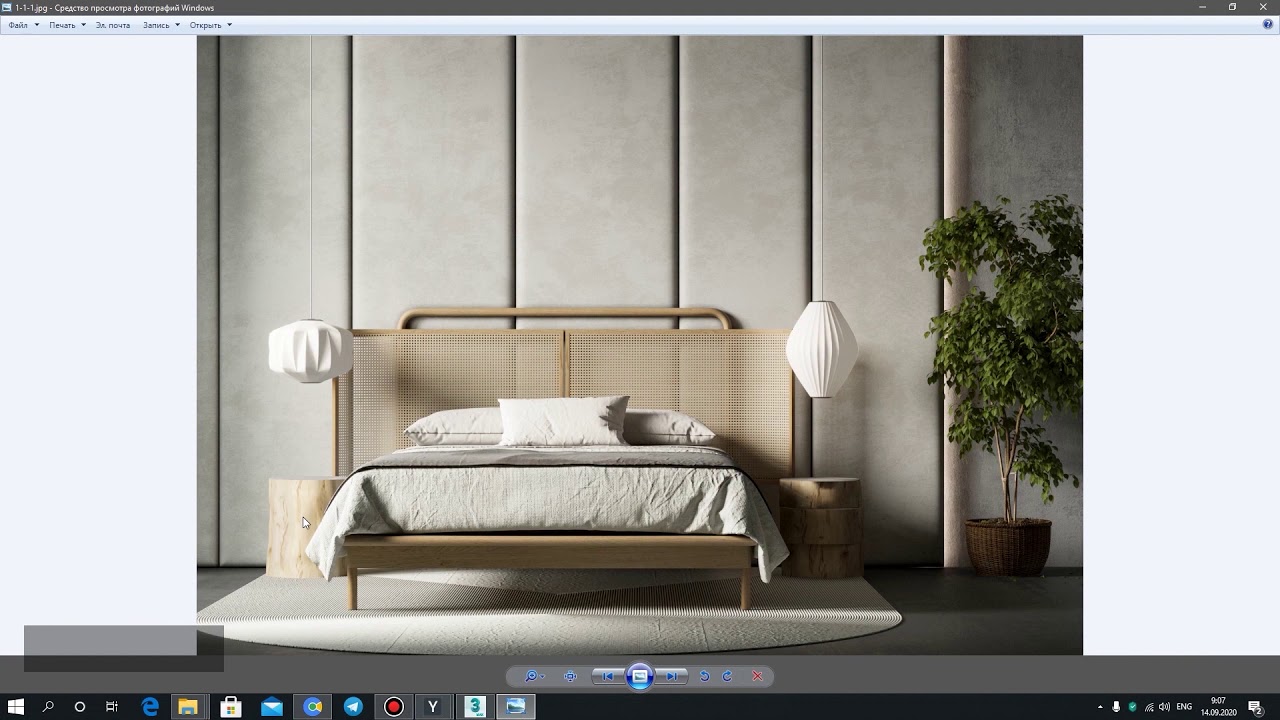Open Microsoft Store from the taskbar
The height and width of the screenshot is (720, 1280).
pyautogui.click(x=231, y=707)
